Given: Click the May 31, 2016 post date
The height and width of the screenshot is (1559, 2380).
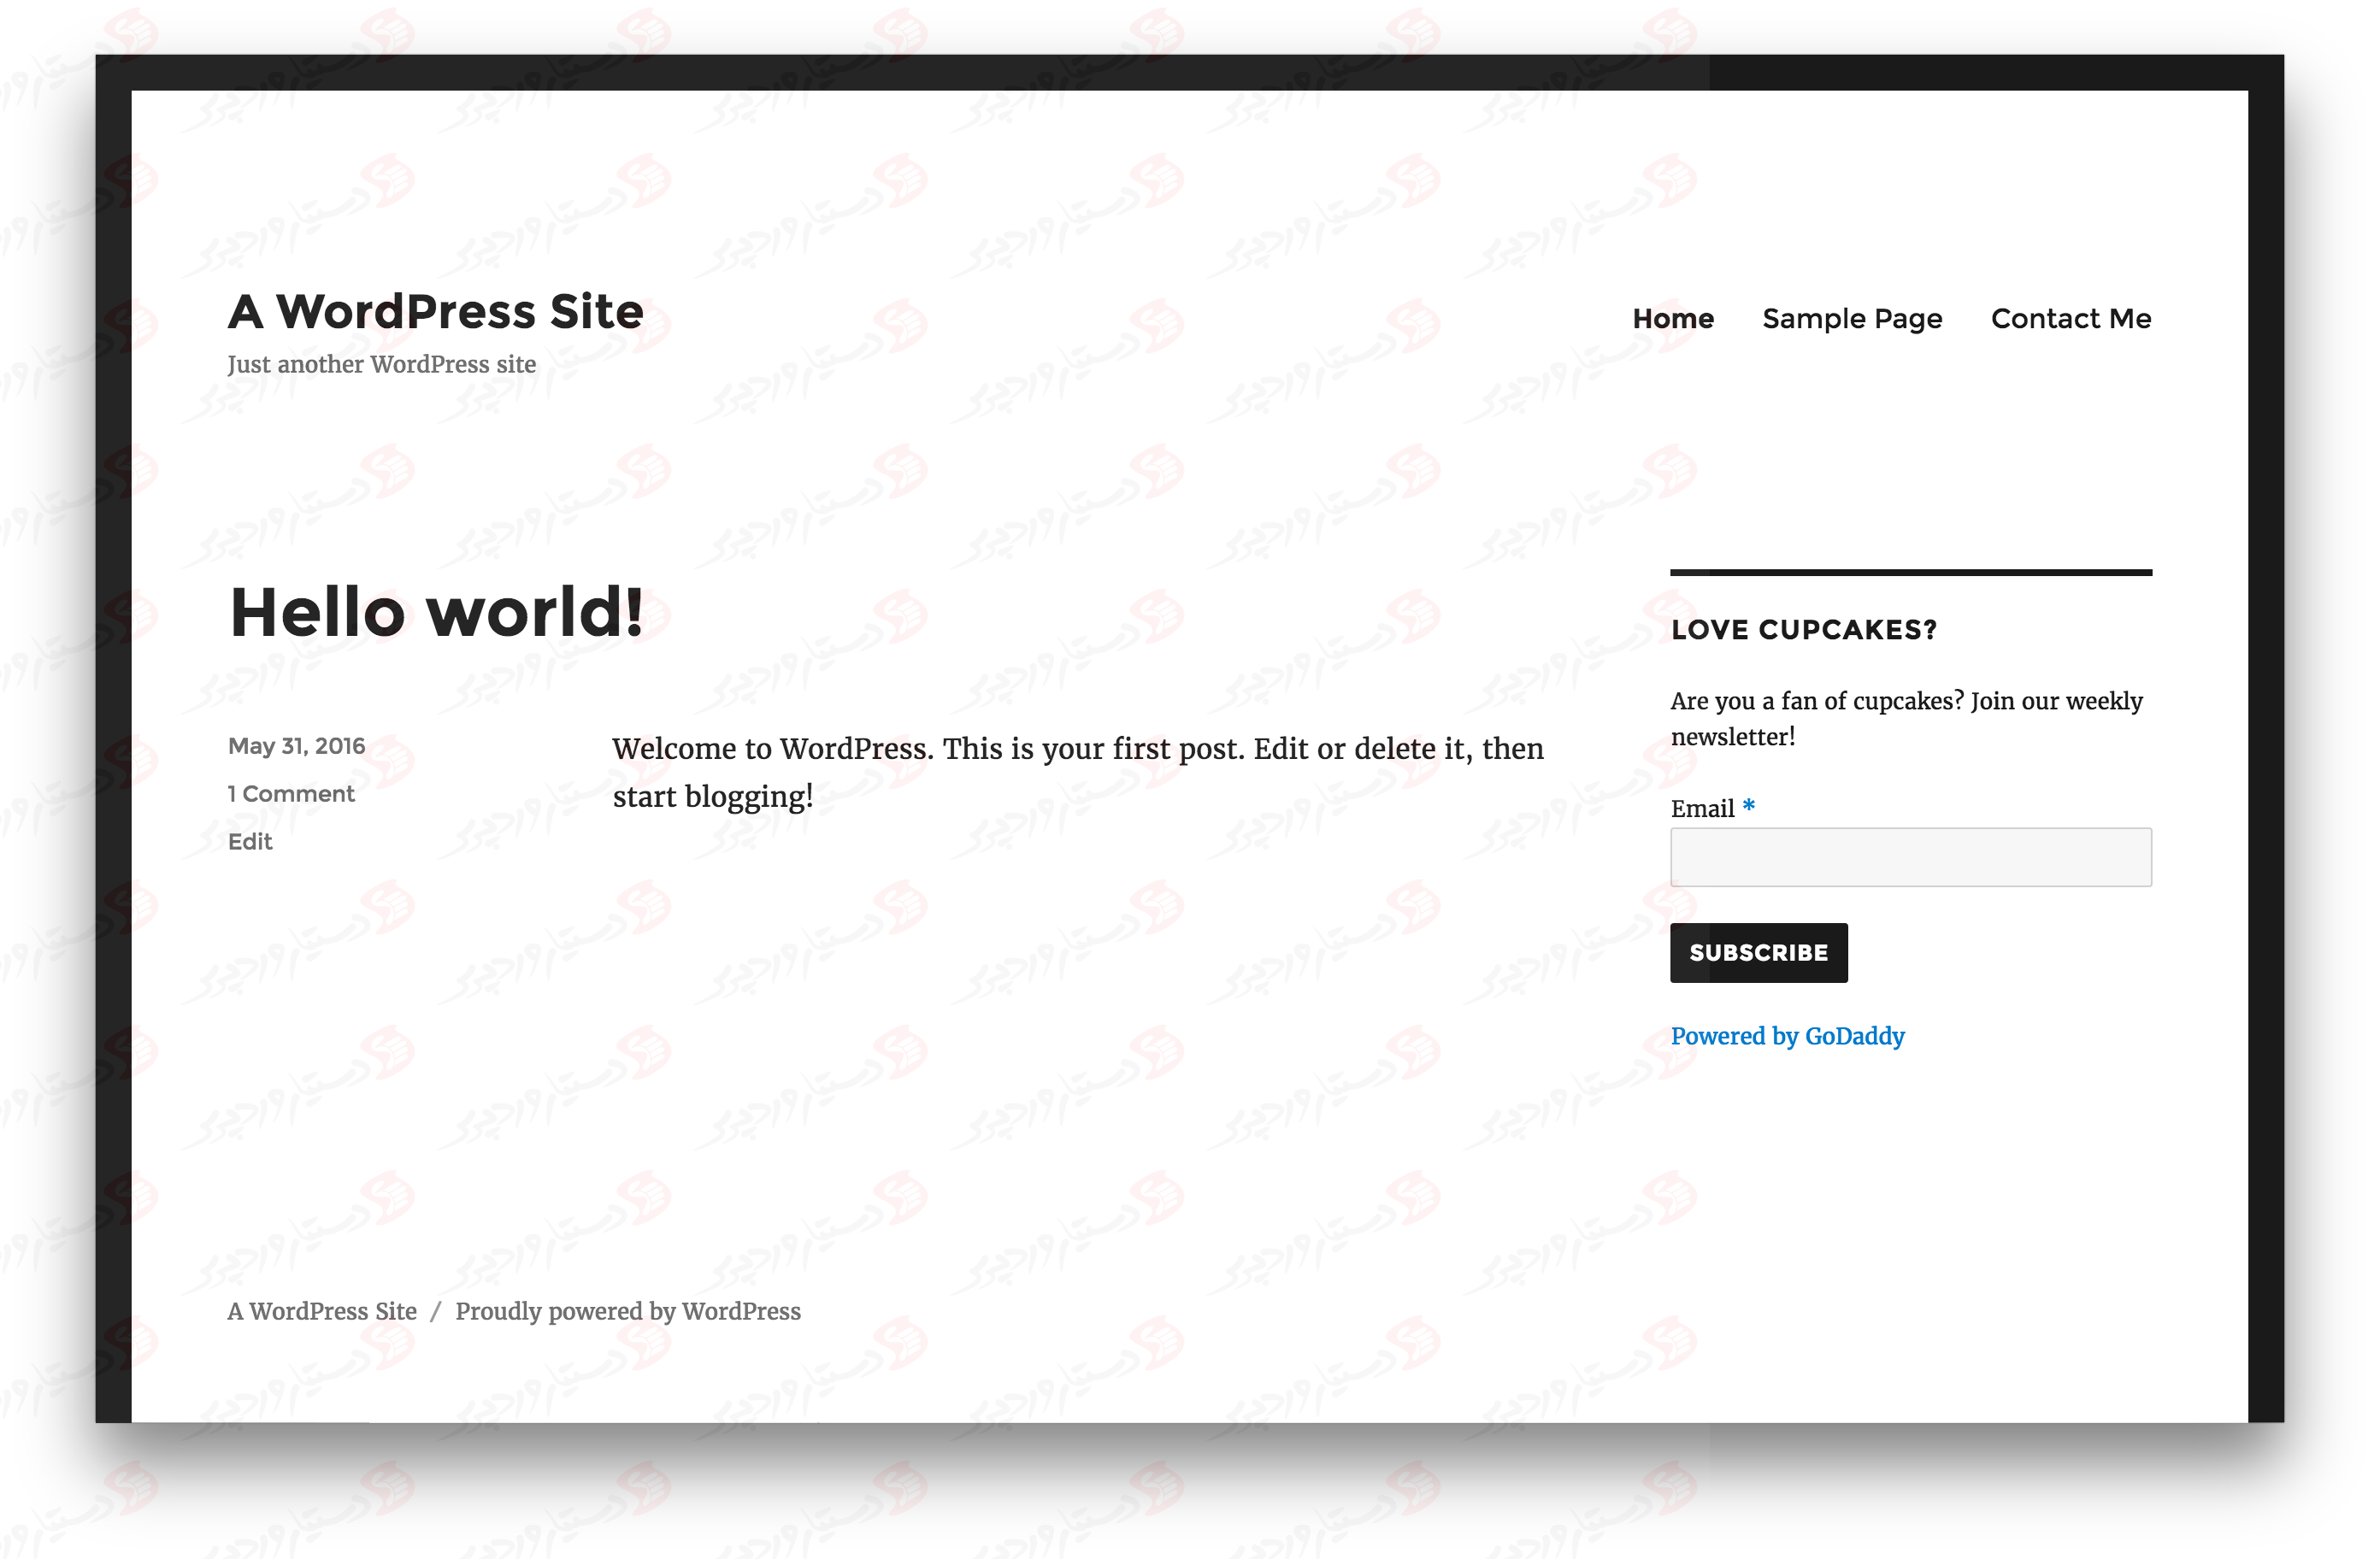Looking at the screenshot, I should [296, 746].
